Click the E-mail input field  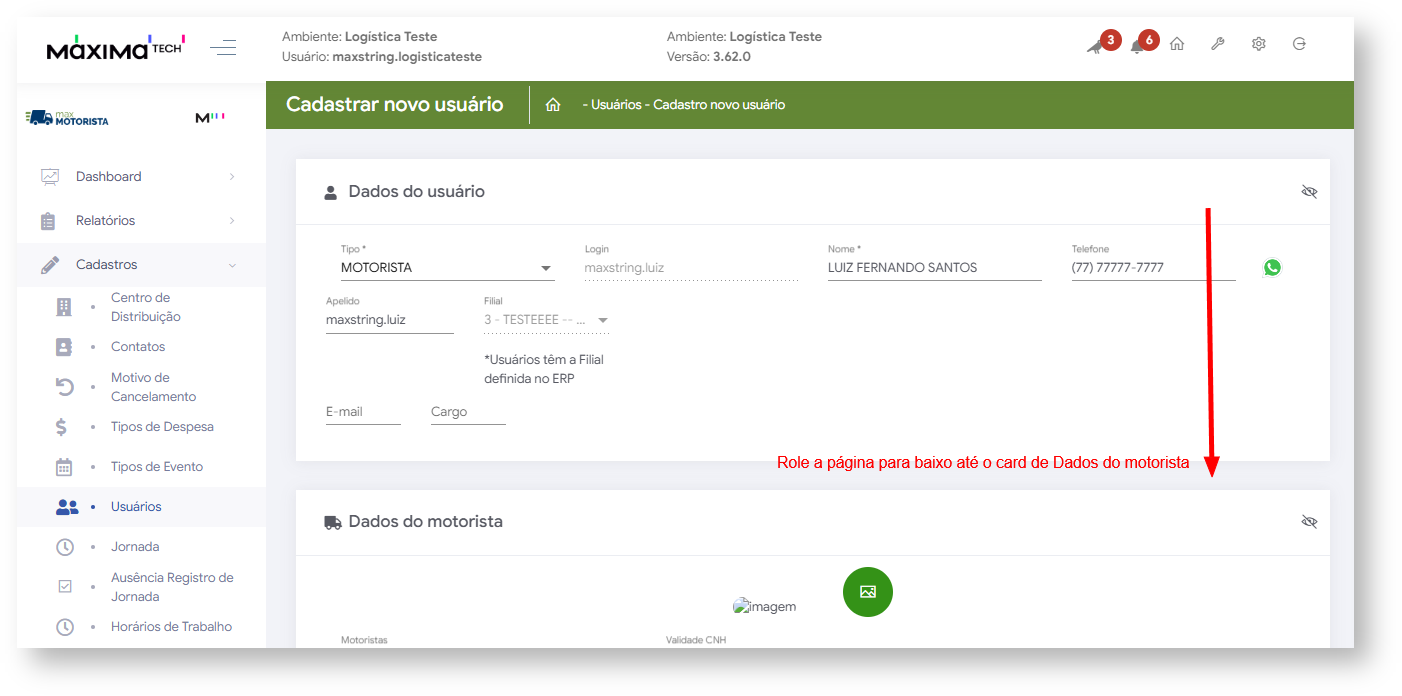(x=363, y=412)
